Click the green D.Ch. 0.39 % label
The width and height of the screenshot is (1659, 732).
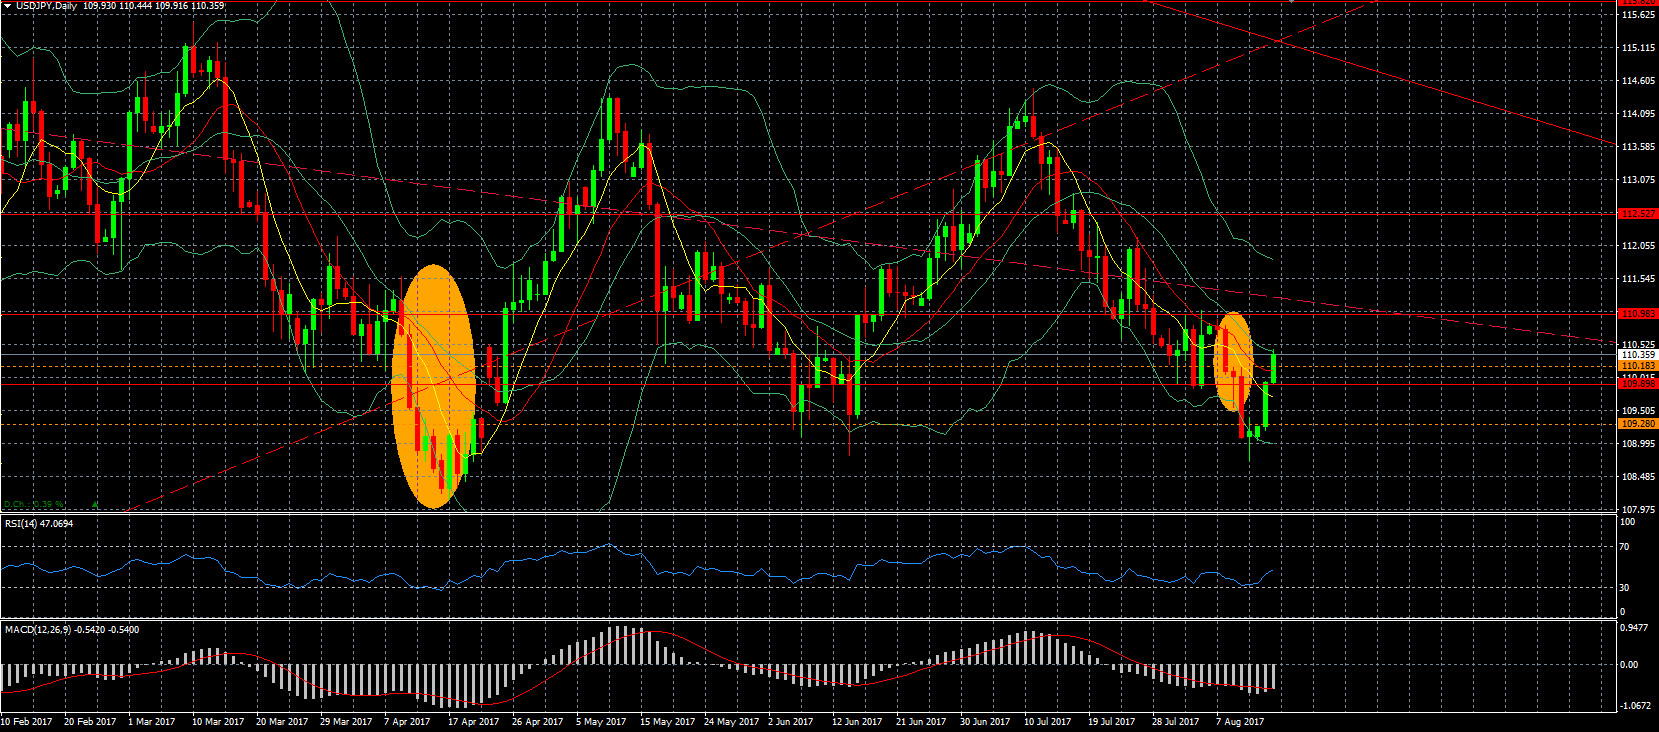pos(34,505)
